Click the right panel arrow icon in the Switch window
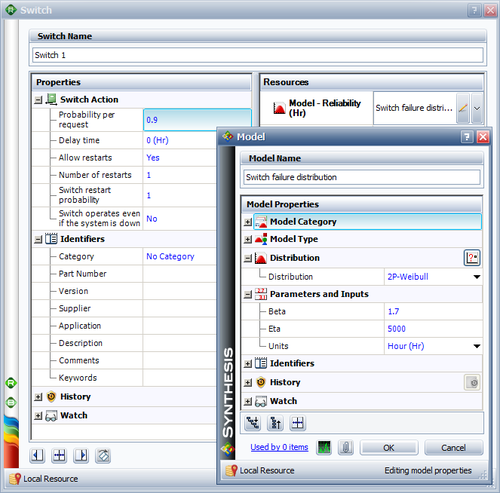 (81, 455)
